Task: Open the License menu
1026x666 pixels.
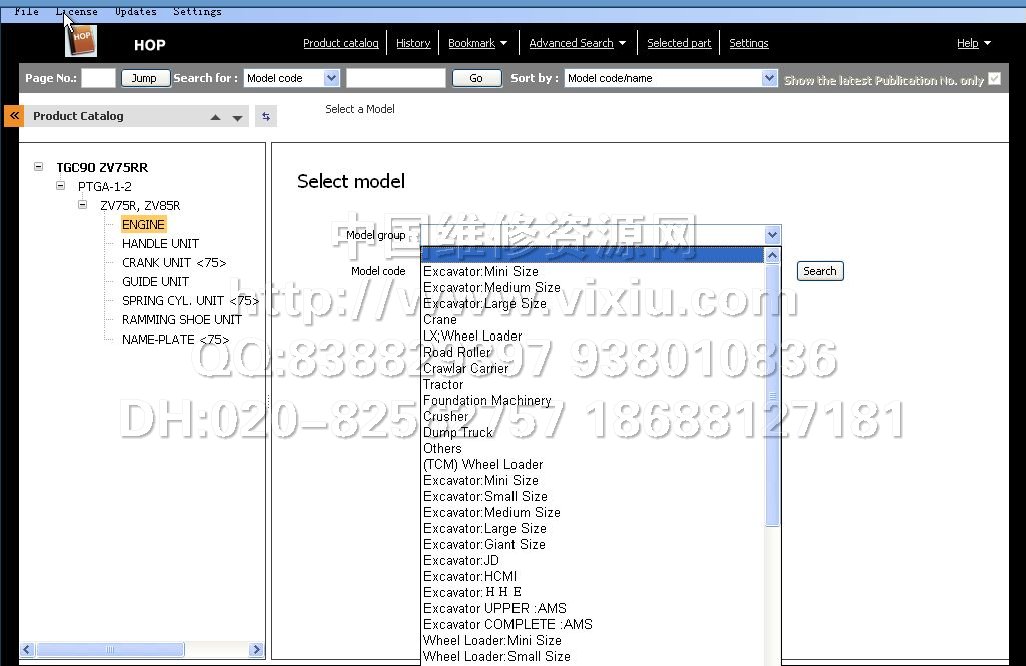Action: pyautogui.click(x=77, y=11)
